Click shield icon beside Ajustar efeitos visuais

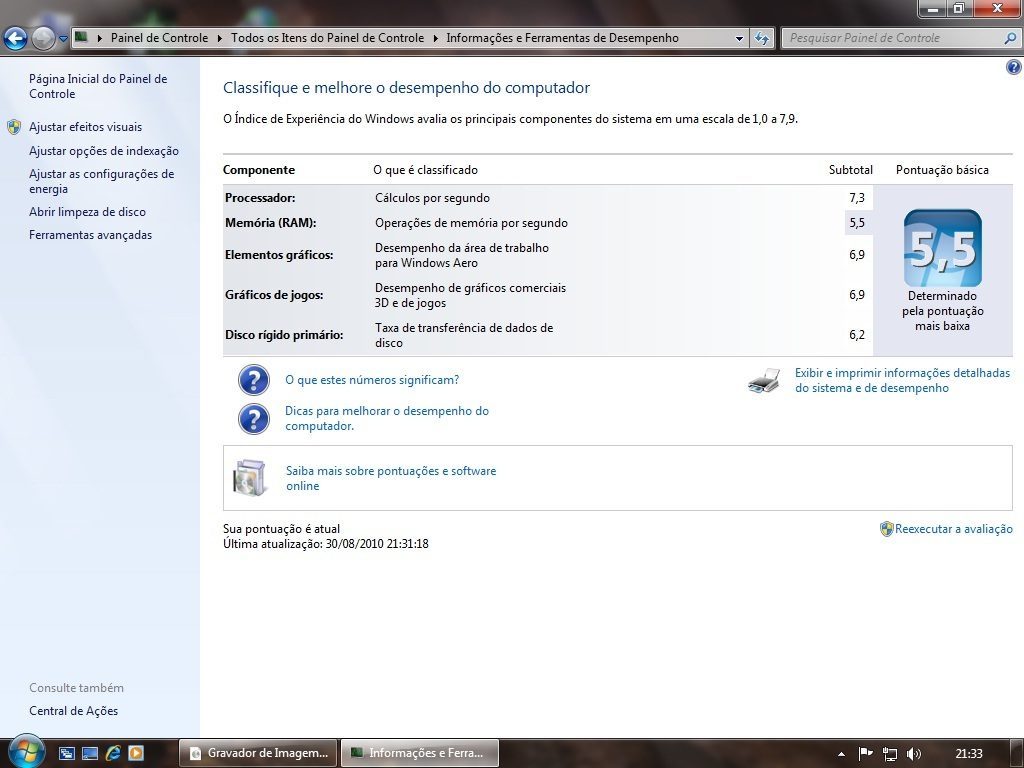click(14, 127)
